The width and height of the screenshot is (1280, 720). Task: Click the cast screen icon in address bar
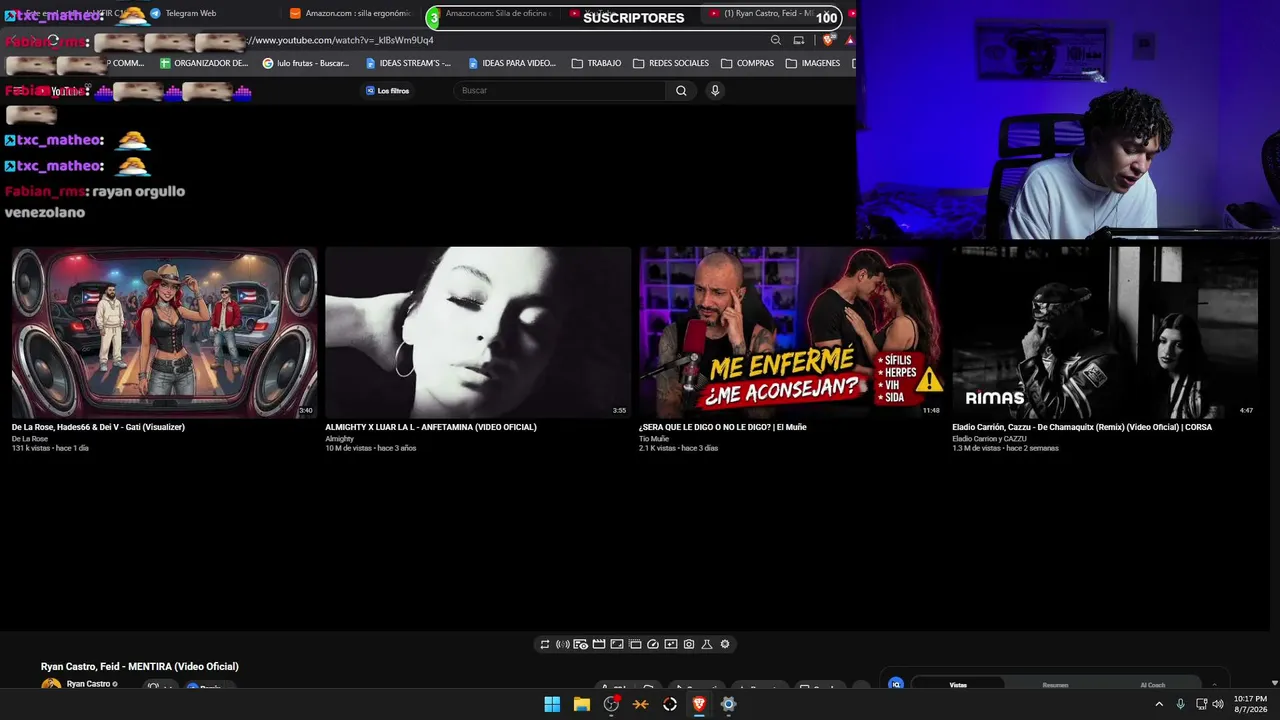click(x=799, y=40)
